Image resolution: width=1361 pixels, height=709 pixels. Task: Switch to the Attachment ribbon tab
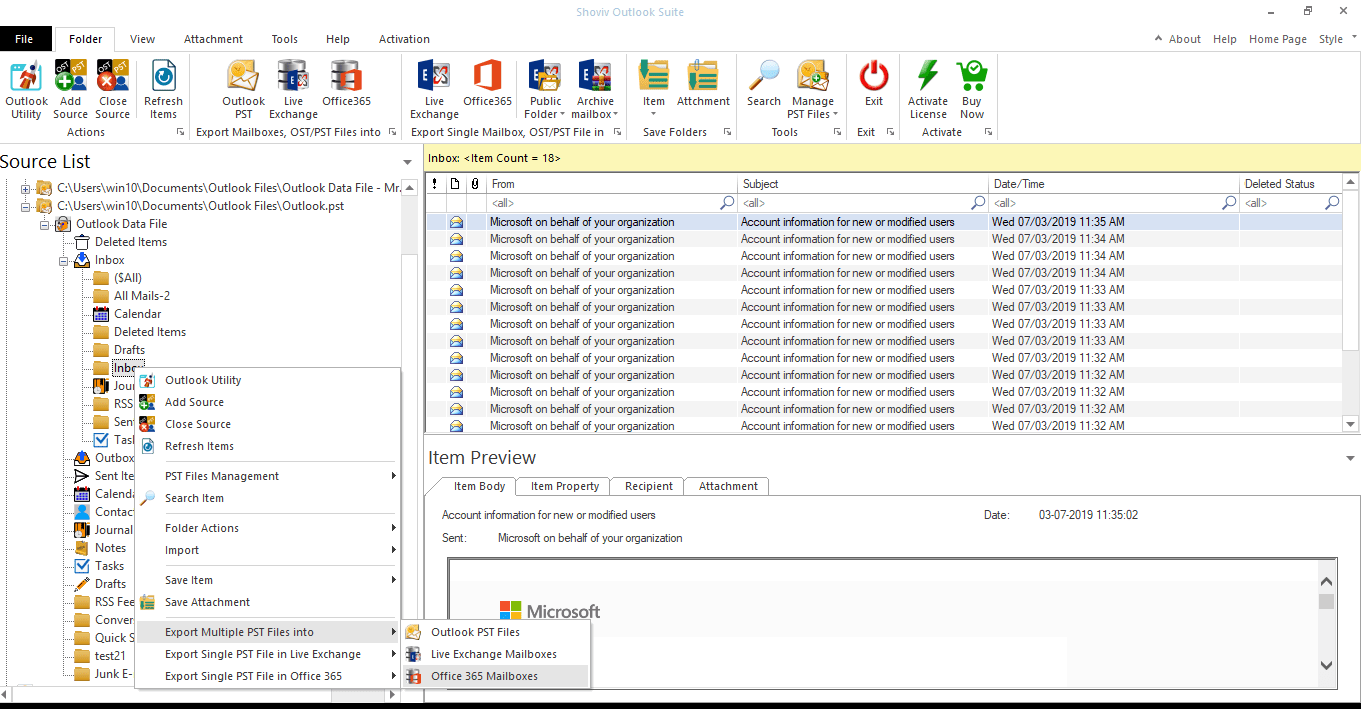click(213, 39)
